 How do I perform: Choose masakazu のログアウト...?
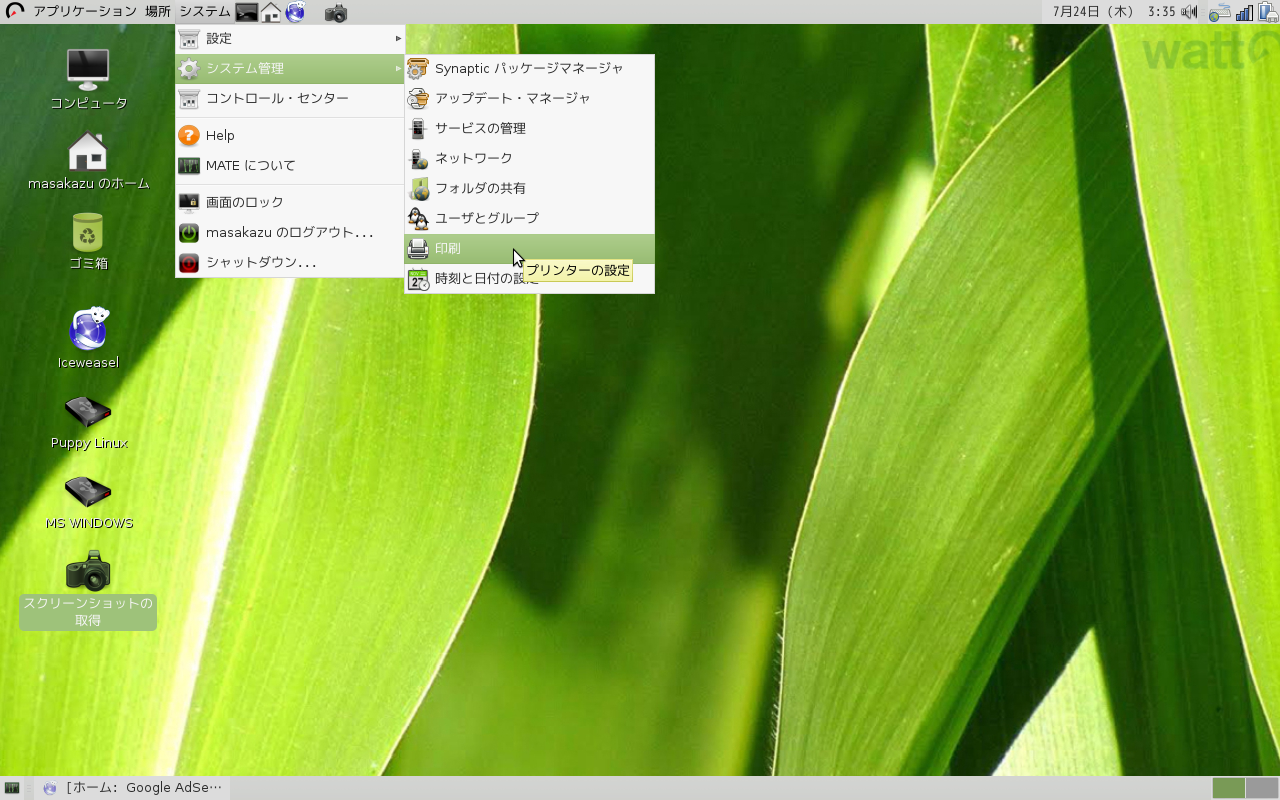pyautogui.click(x=290, y=232)
